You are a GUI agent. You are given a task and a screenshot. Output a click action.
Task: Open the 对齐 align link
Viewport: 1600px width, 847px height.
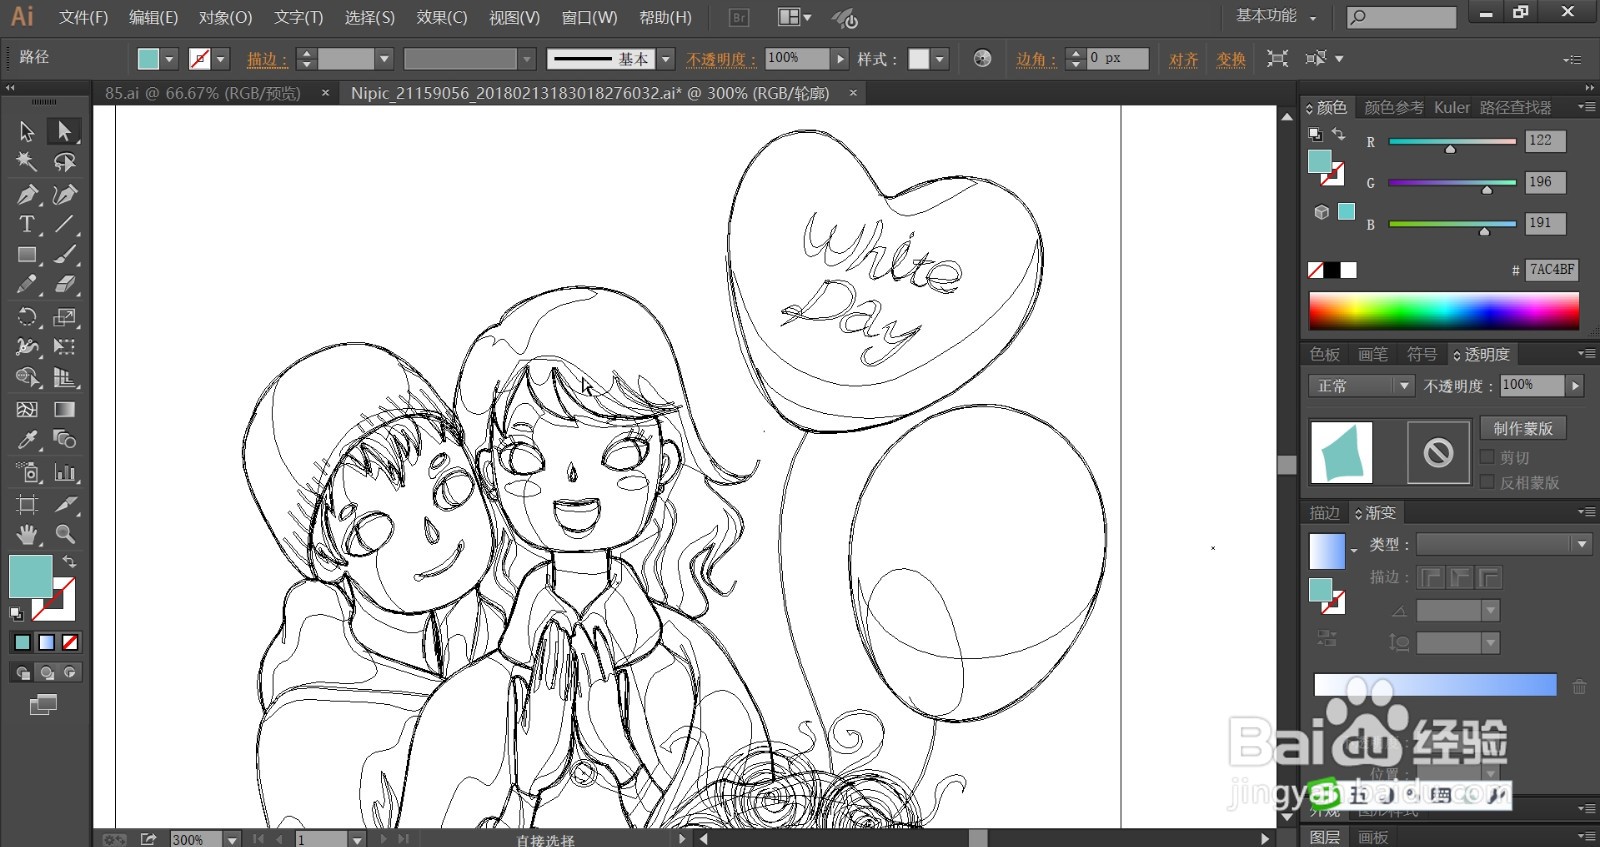click(1184, 59)
